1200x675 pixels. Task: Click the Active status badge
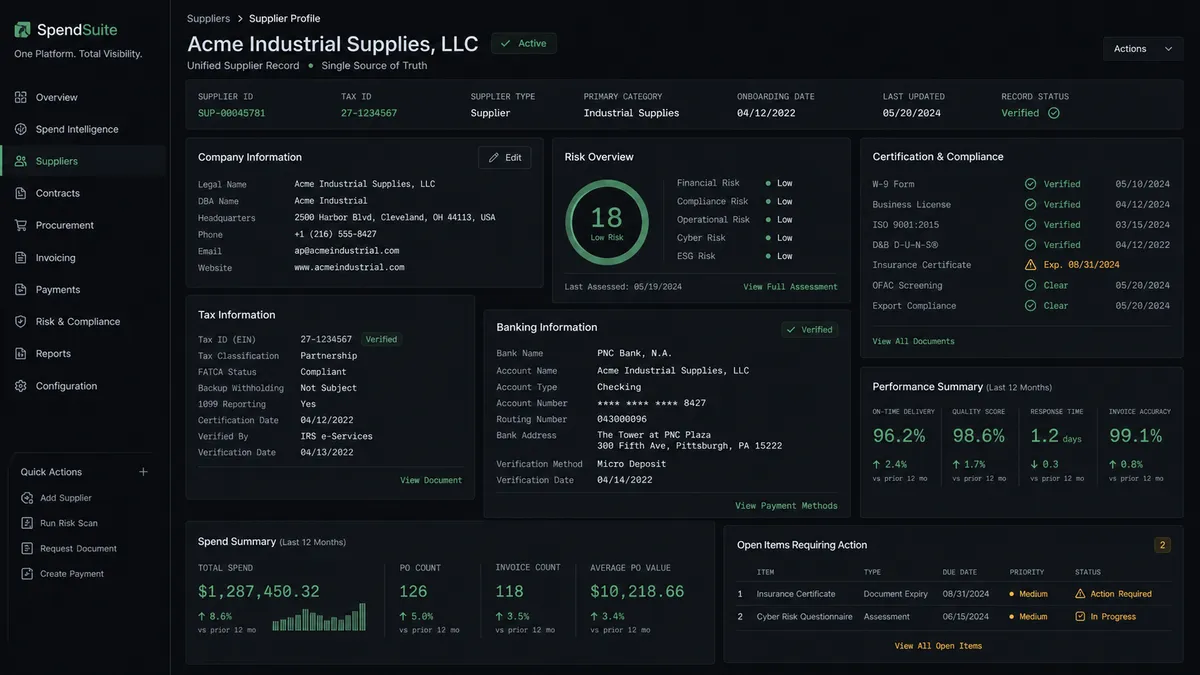coord(524,43)
